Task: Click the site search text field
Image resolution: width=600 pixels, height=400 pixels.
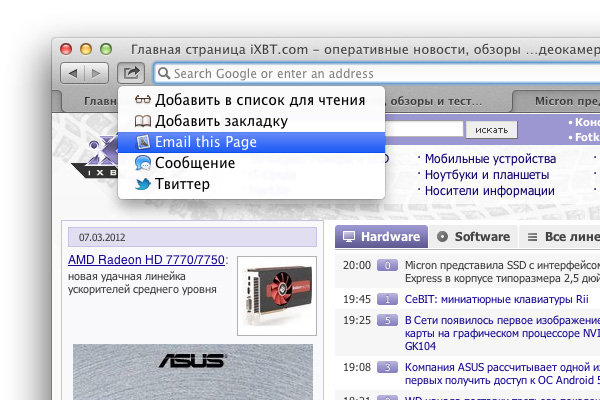Action: [x=424, y=129]
